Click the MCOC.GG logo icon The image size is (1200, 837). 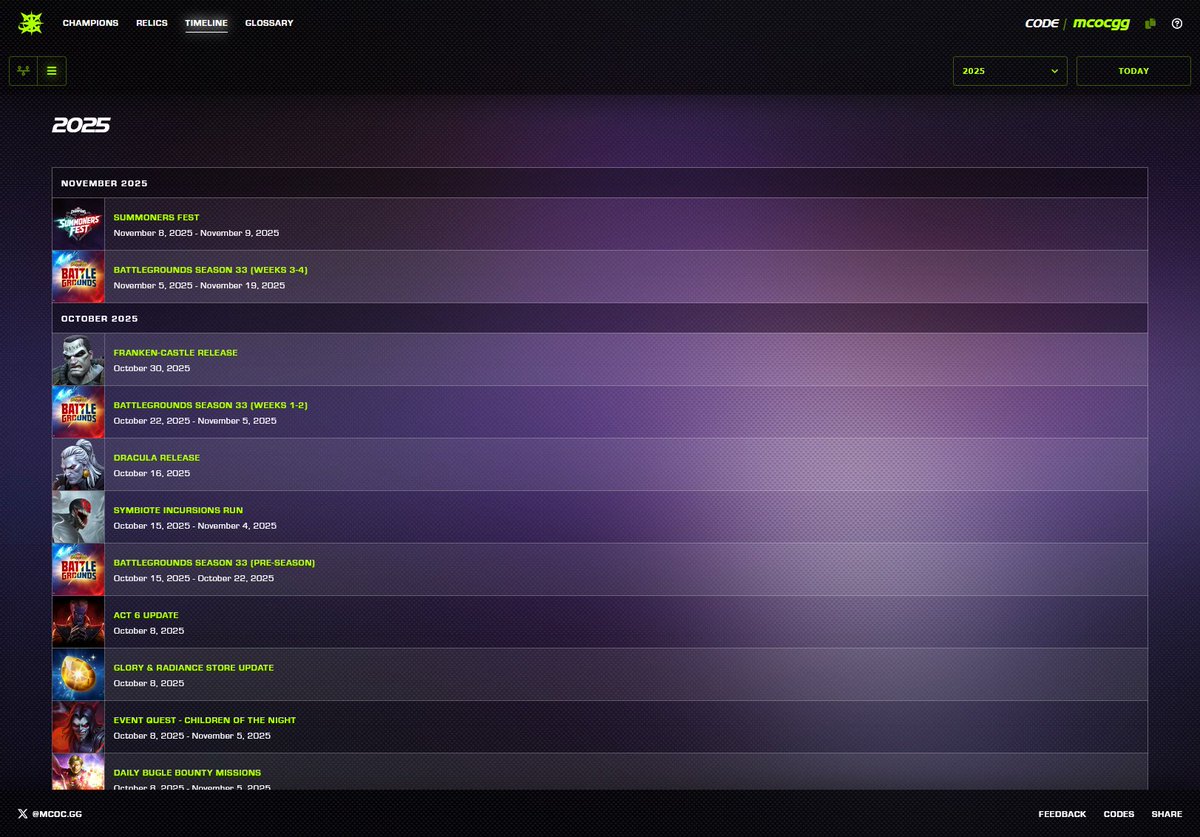[31, 22]
